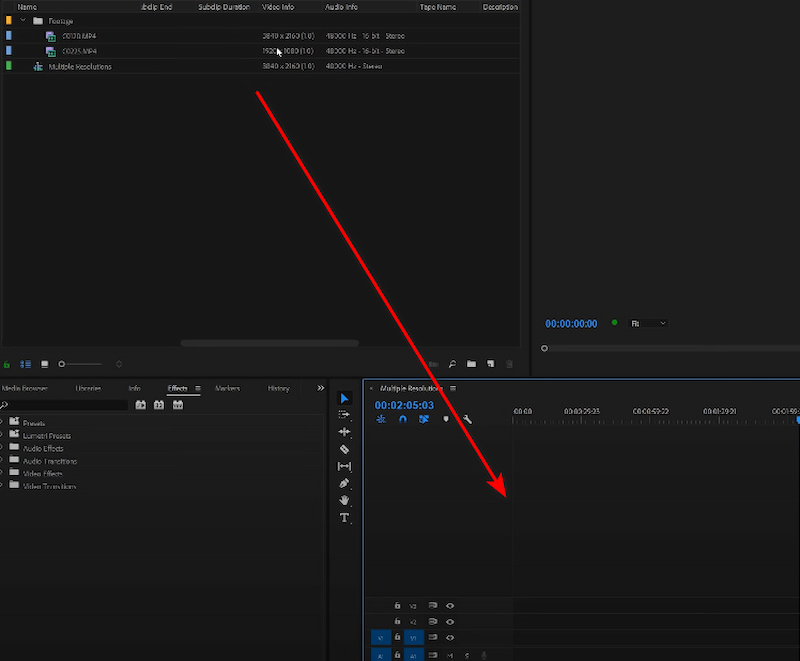
Task: Toggle V3 track output eye
Action: click(450, 606)
